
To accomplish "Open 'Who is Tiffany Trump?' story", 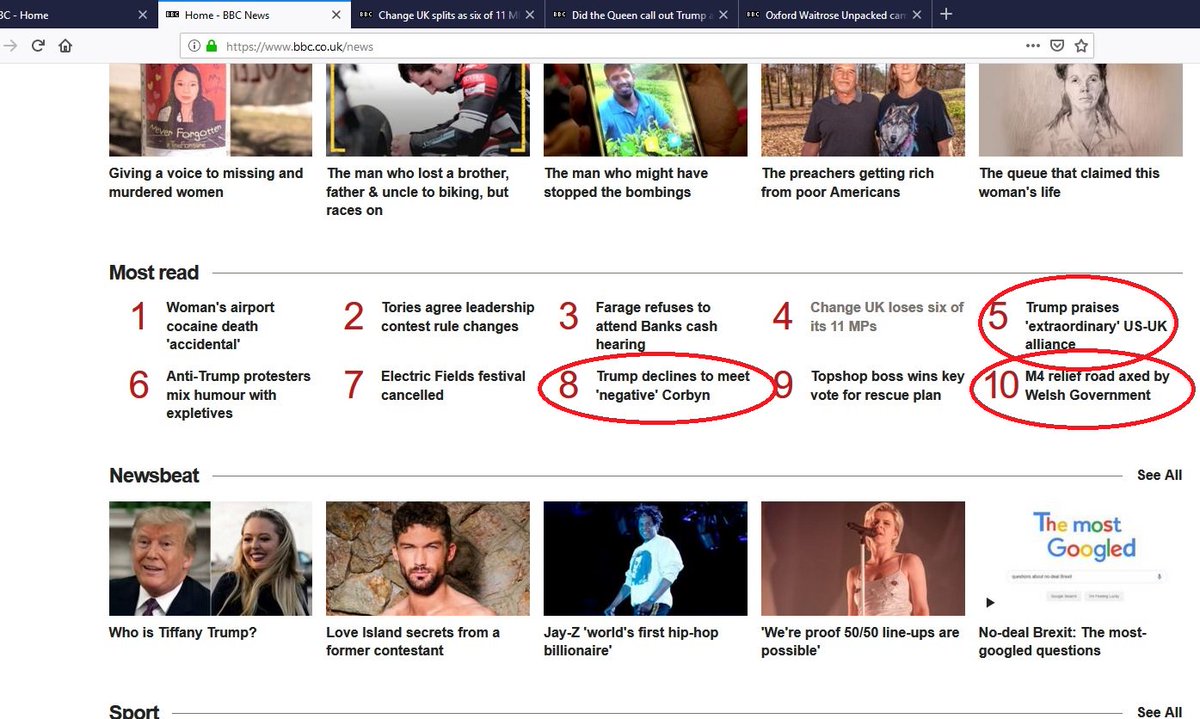I will pyautogui.click(x=183, y=632).
